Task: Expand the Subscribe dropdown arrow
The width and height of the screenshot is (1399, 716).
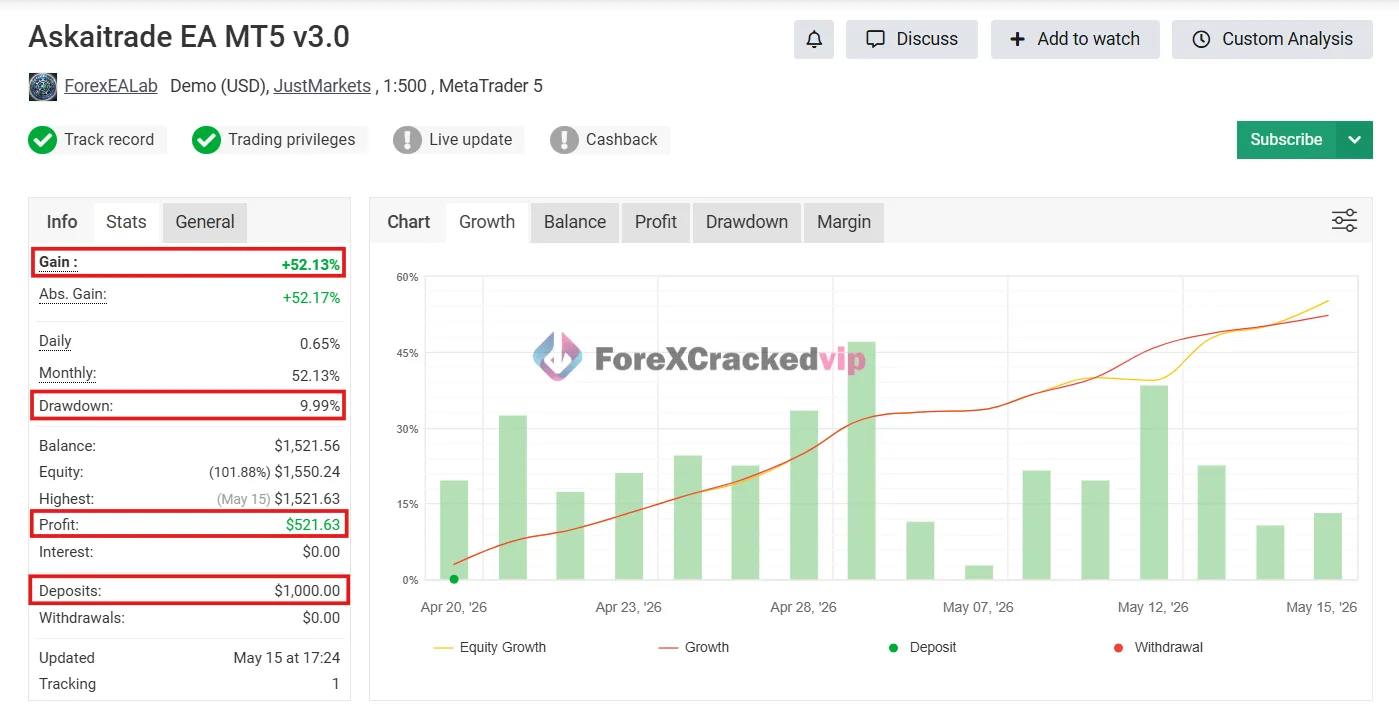Action: 1354,140
